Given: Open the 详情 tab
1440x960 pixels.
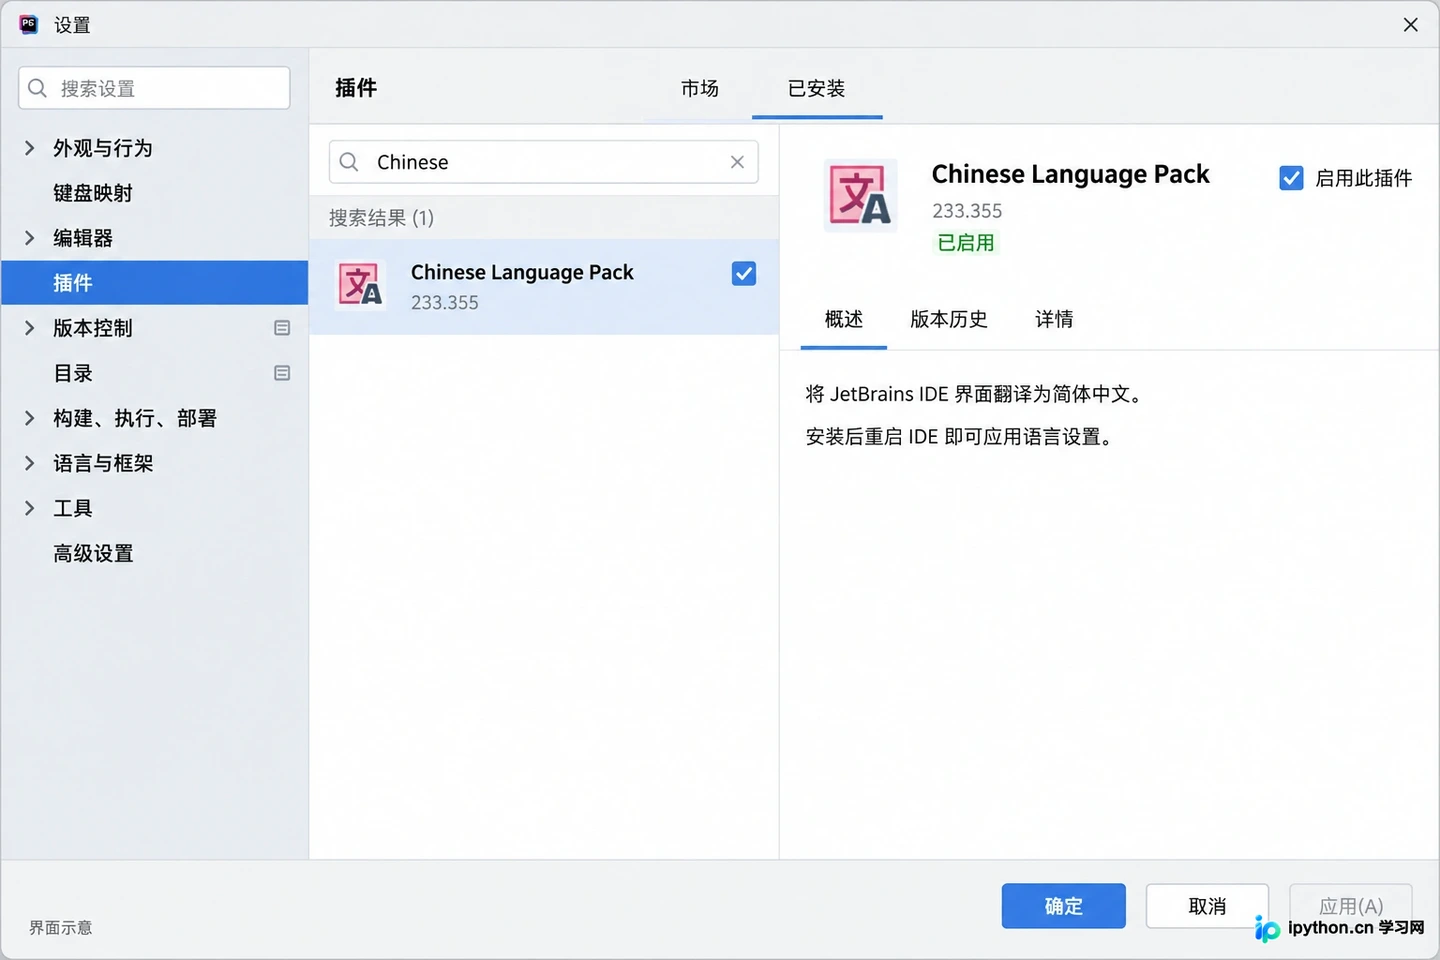Looking at the screenshot, I should click(1054, 319).
